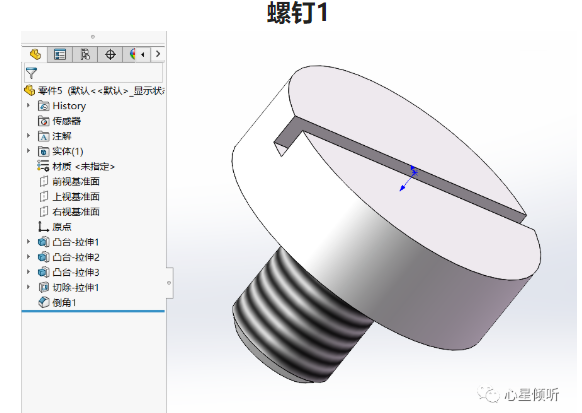Select the 原点 origin label
582x413 pixels.
coord(62,227)
